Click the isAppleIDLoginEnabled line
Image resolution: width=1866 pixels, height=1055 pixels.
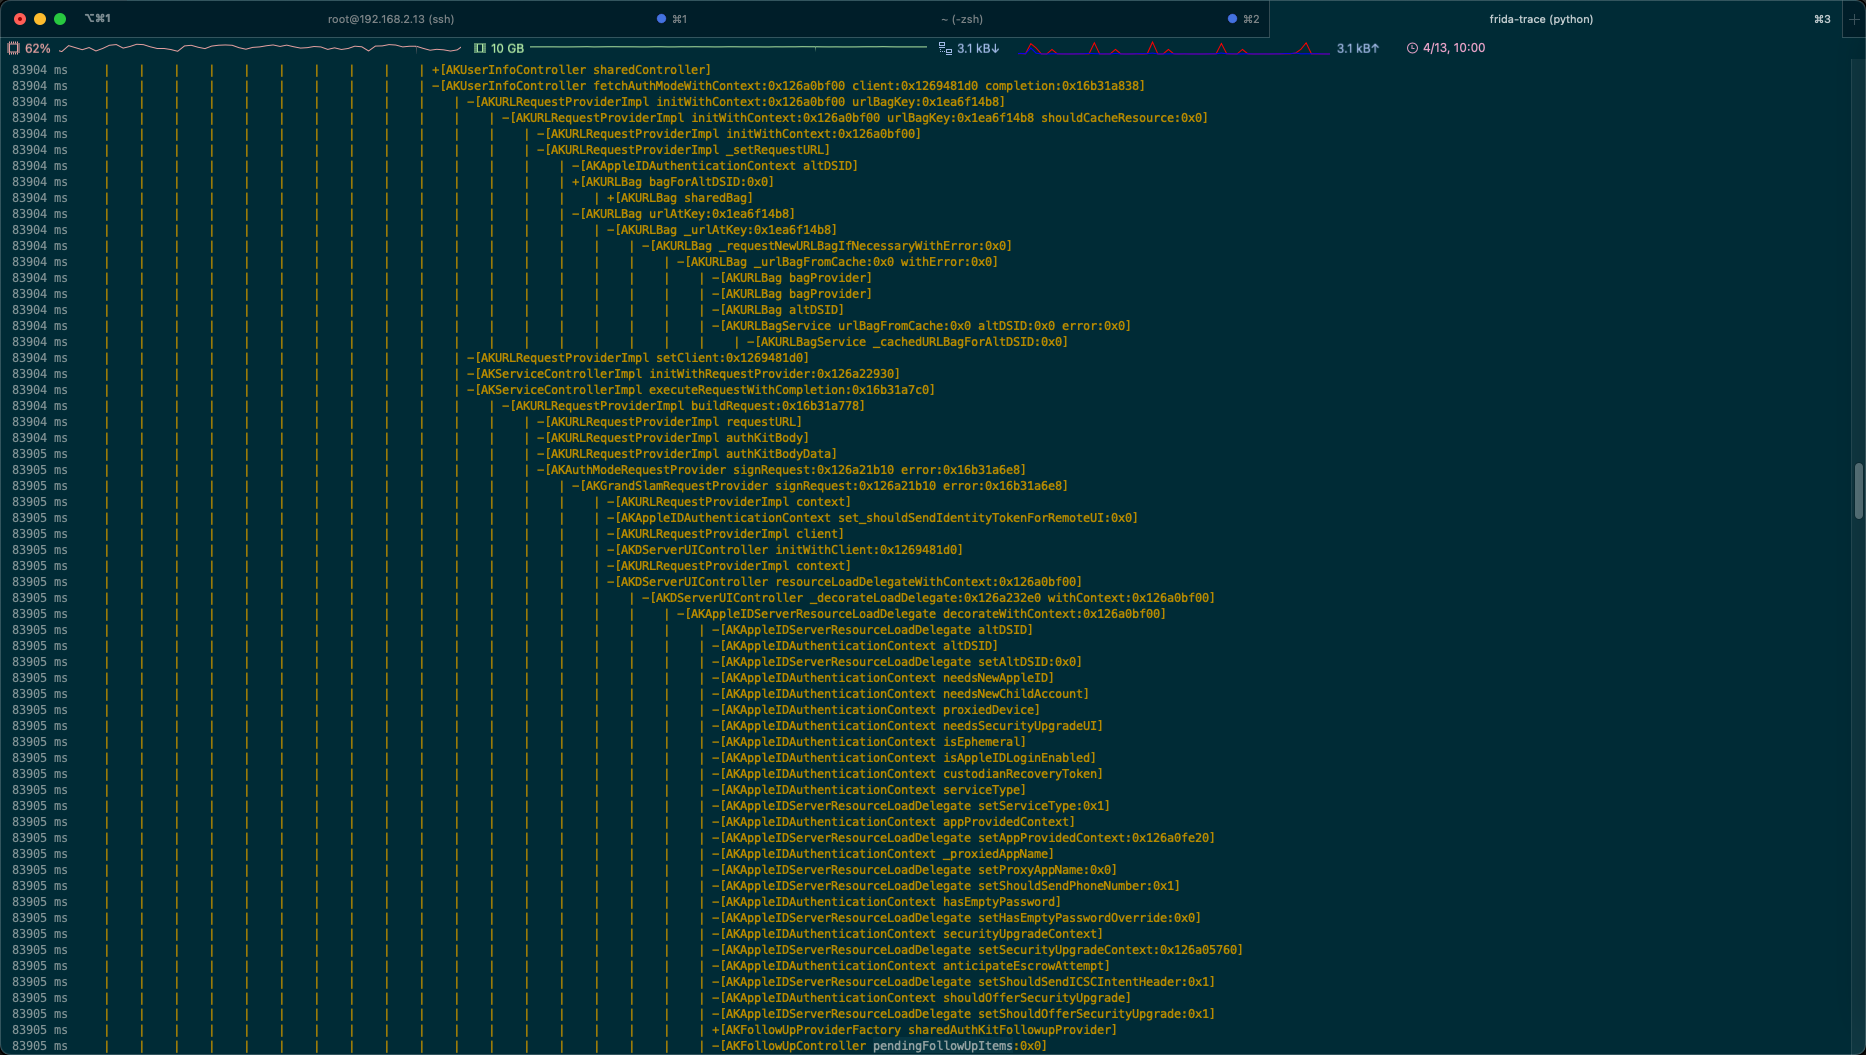click(904, 758)
